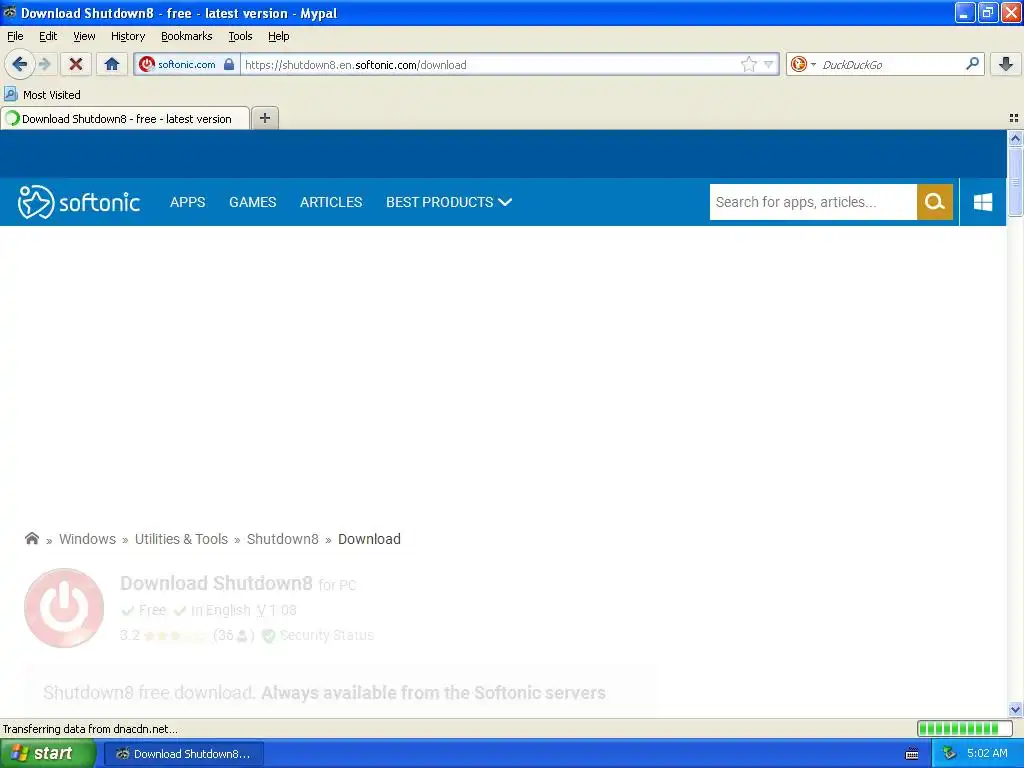Click the green page loading progress bar
The height and width of the screenshot is (768, 1024).
[x=965, y=728]
